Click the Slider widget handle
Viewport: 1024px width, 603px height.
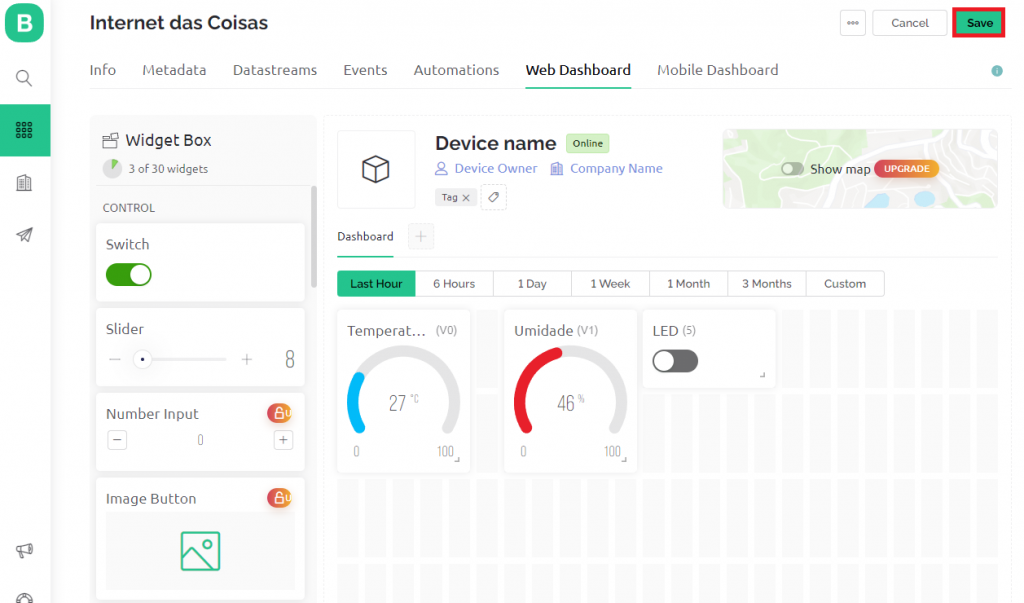(142, 359)
